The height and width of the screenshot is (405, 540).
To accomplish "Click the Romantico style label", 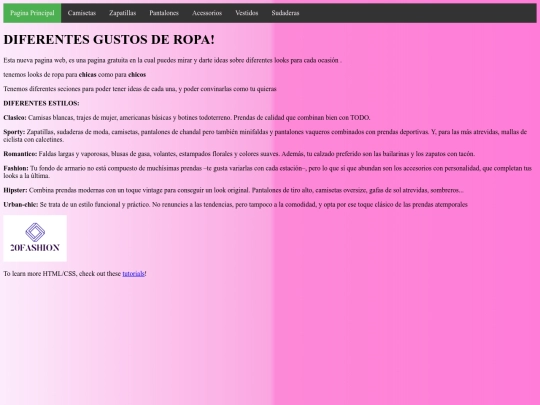I will click(20, 154).
